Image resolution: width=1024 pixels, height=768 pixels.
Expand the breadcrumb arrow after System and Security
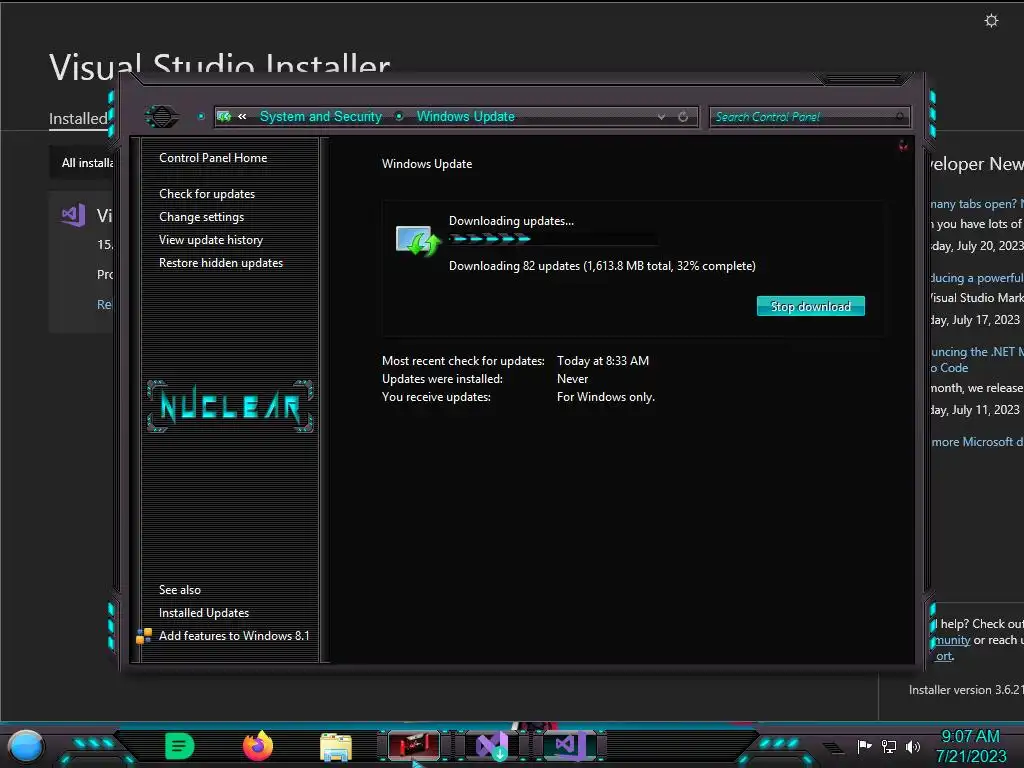point(399,117)
